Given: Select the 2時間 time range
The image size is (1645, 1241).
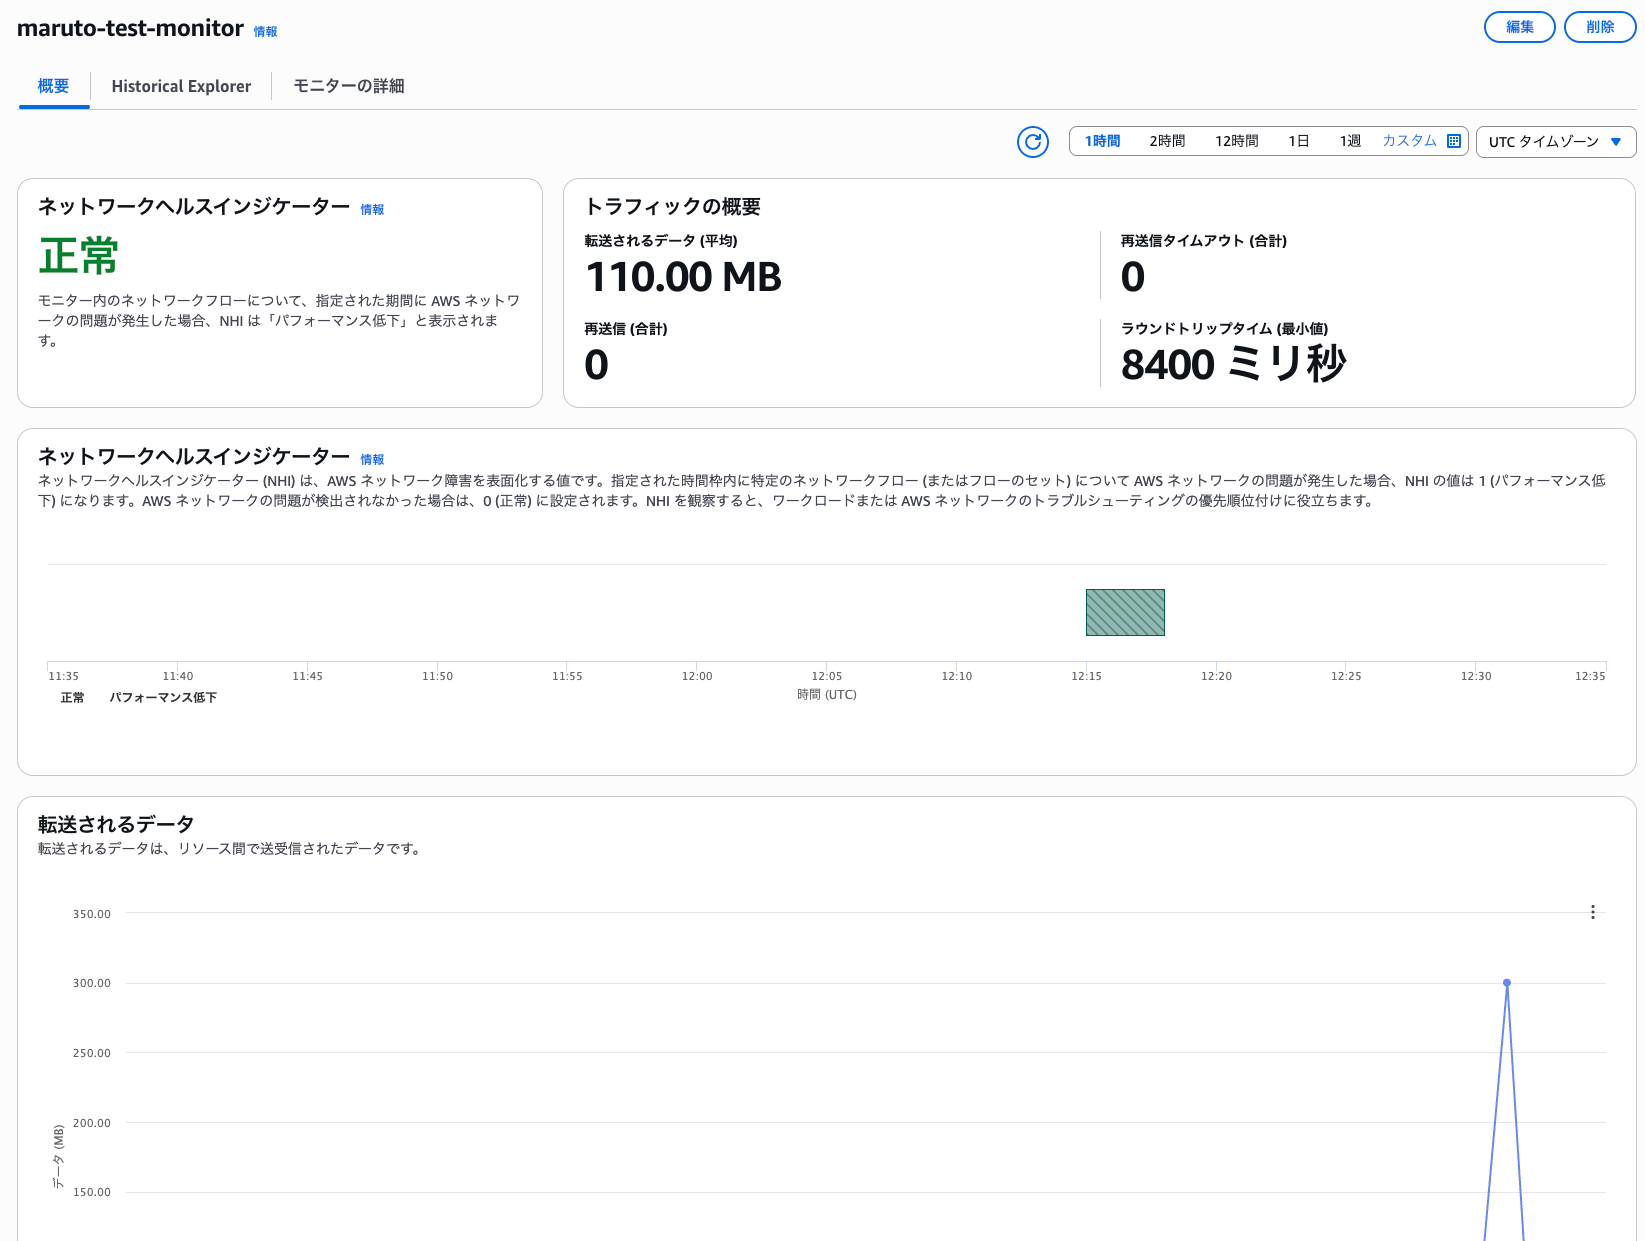Looking at the screenshot, I should click(1167, 141).
